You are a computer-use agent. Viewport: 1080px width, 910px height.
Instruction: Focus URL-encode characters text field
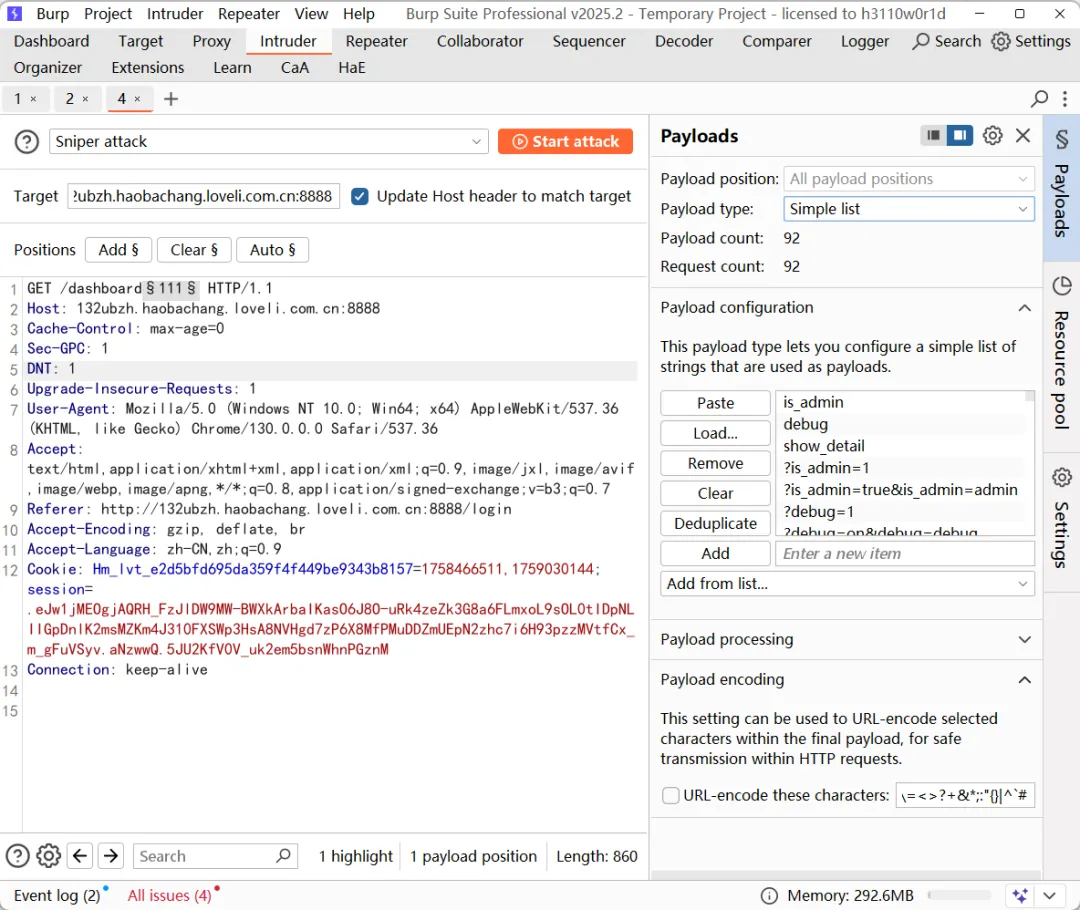pos(965,796)
